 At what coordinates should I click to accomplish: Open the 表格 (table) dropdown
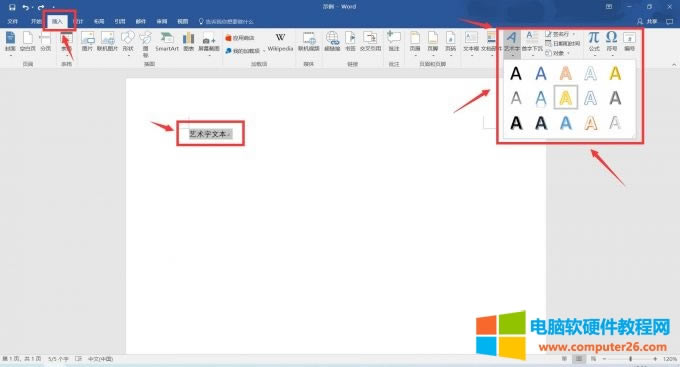coord(66,43)
